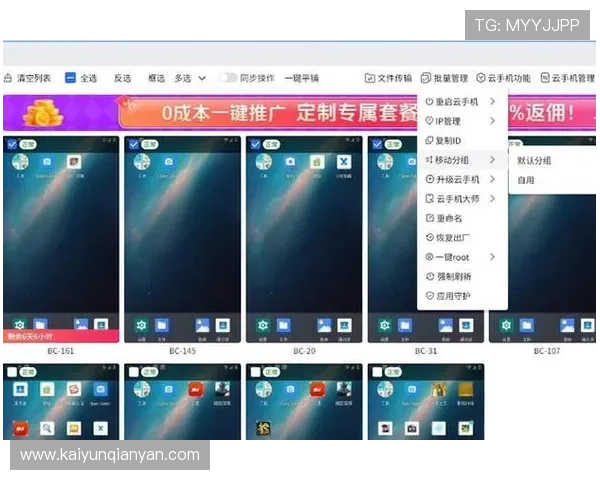Screen dimensions: 600x480
Task: Choose 应用守护 from the menu
Action: [462, 296]
